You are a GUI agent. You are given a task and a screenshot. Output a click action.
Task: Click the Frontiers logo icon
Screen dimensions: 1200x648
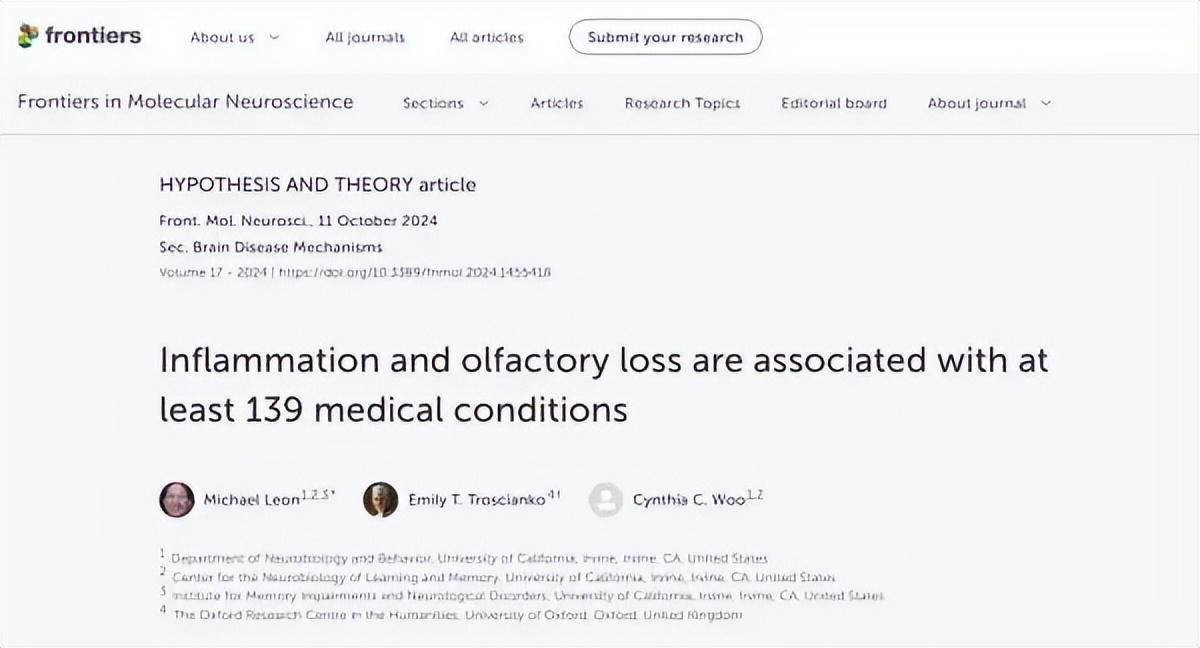[x=27, y=36]
